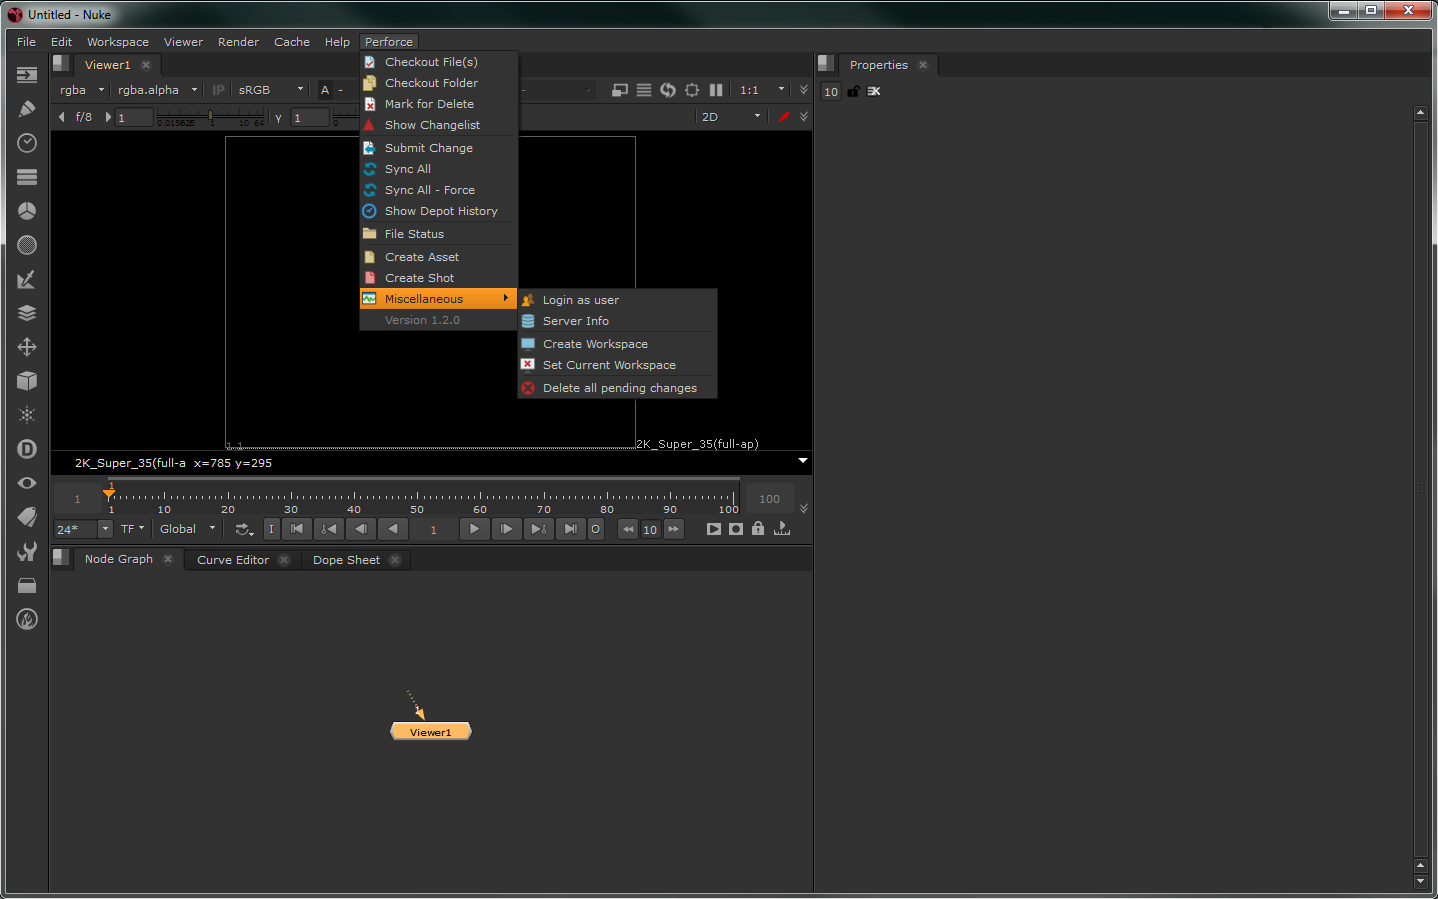Click the orange timeline playhead marker
The image size is (1438, 899).
tap(109, 492)
